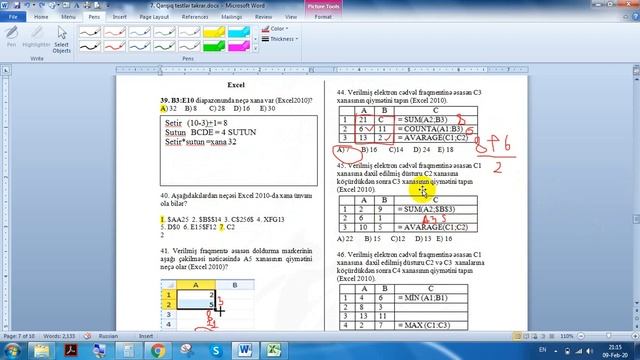This screenshot has width=640, height=360.
Task: Open Skype from taskbar
Action: [x=216, y=350]
